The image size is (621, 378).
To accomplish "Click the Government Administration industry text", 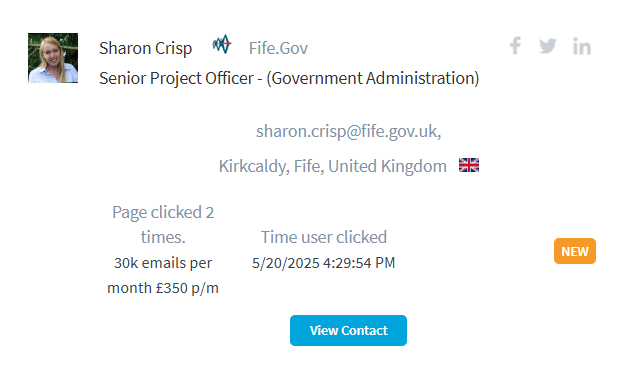I will (x=373, y=78).
